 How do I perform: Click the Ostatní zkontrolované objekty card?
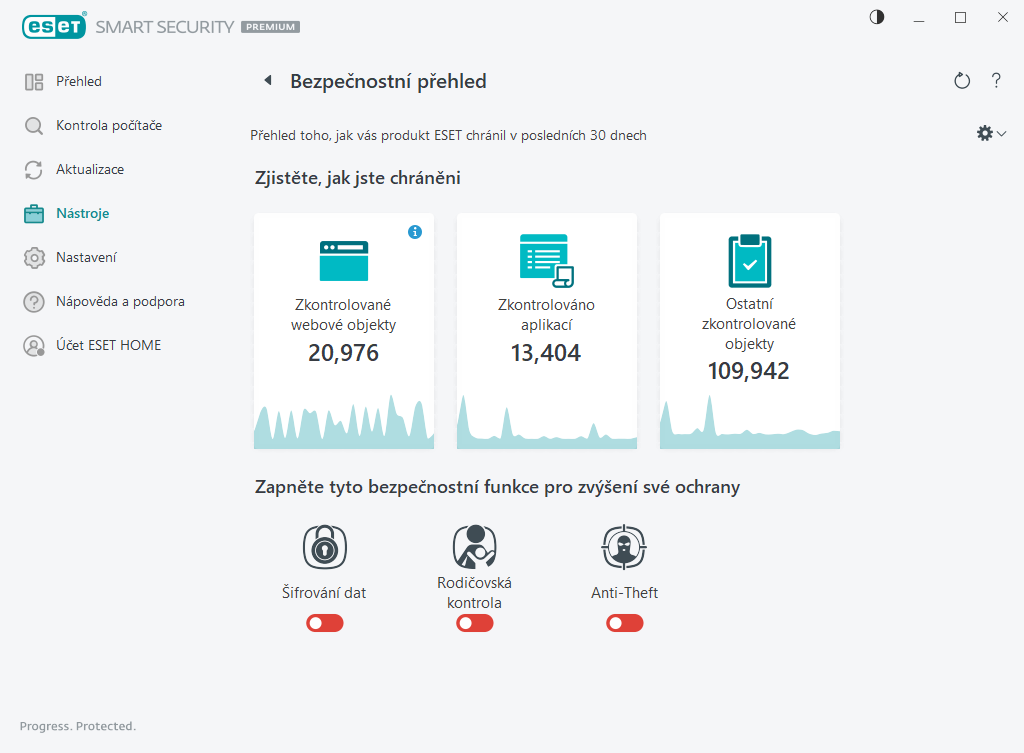[749, 330]
